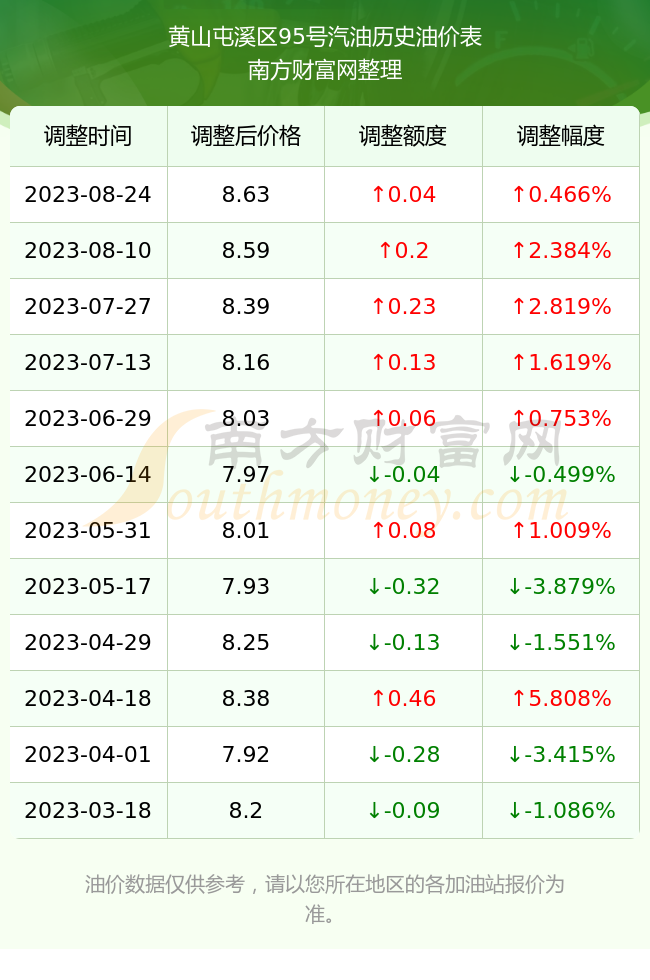Click the ↓-3.879% percentage cell

[561, 586]
